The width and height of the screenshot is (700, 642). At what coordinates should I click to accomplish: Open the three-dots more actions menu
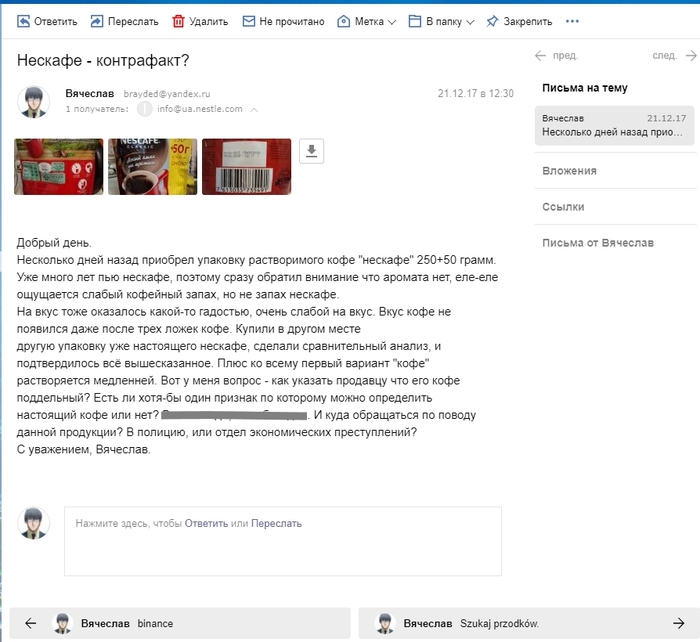point(572,21)
